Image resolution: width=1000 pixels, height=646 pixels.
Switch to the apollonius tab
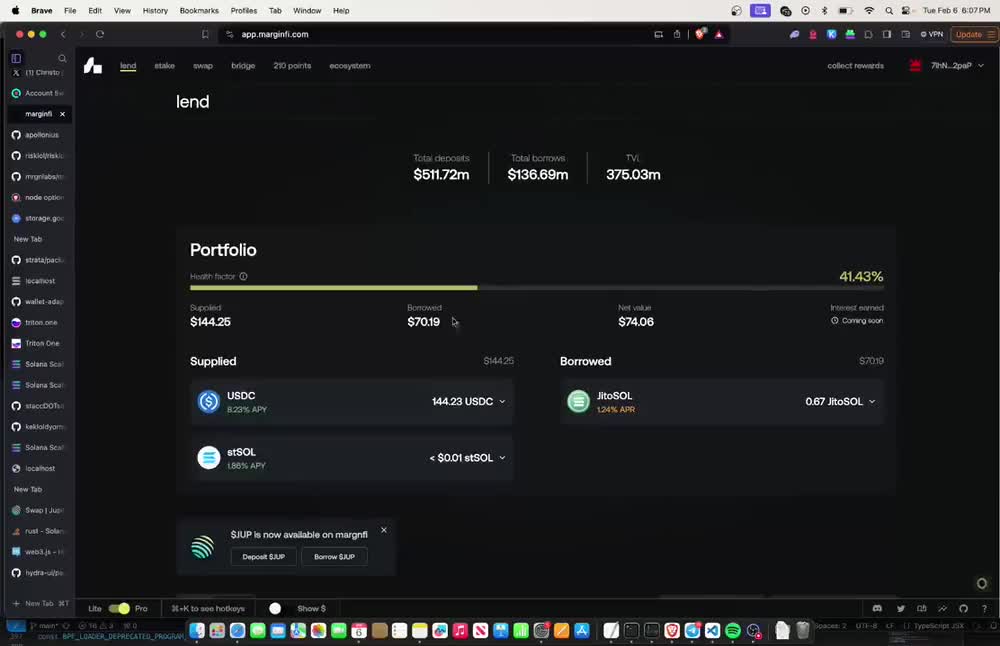coord(40,135)
